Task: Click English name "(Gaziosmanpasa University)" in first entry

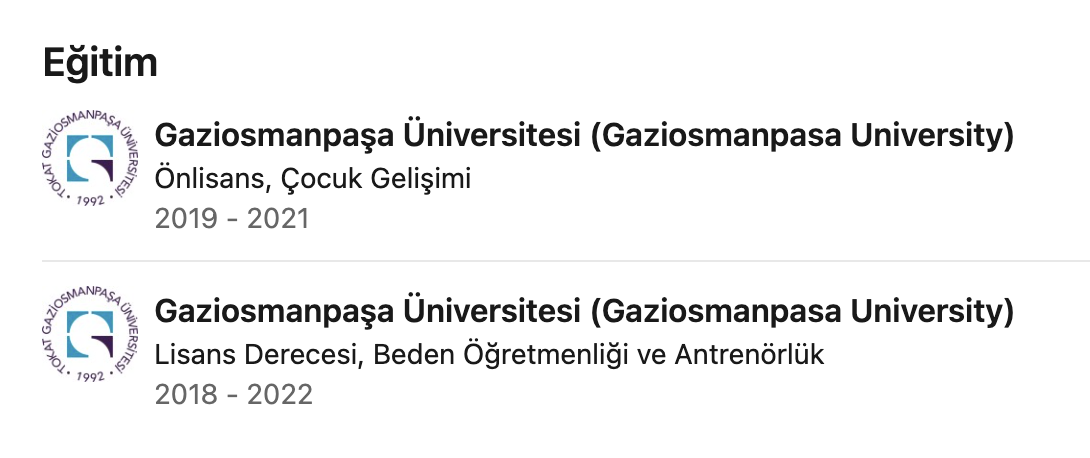Action: pos(802,137)
